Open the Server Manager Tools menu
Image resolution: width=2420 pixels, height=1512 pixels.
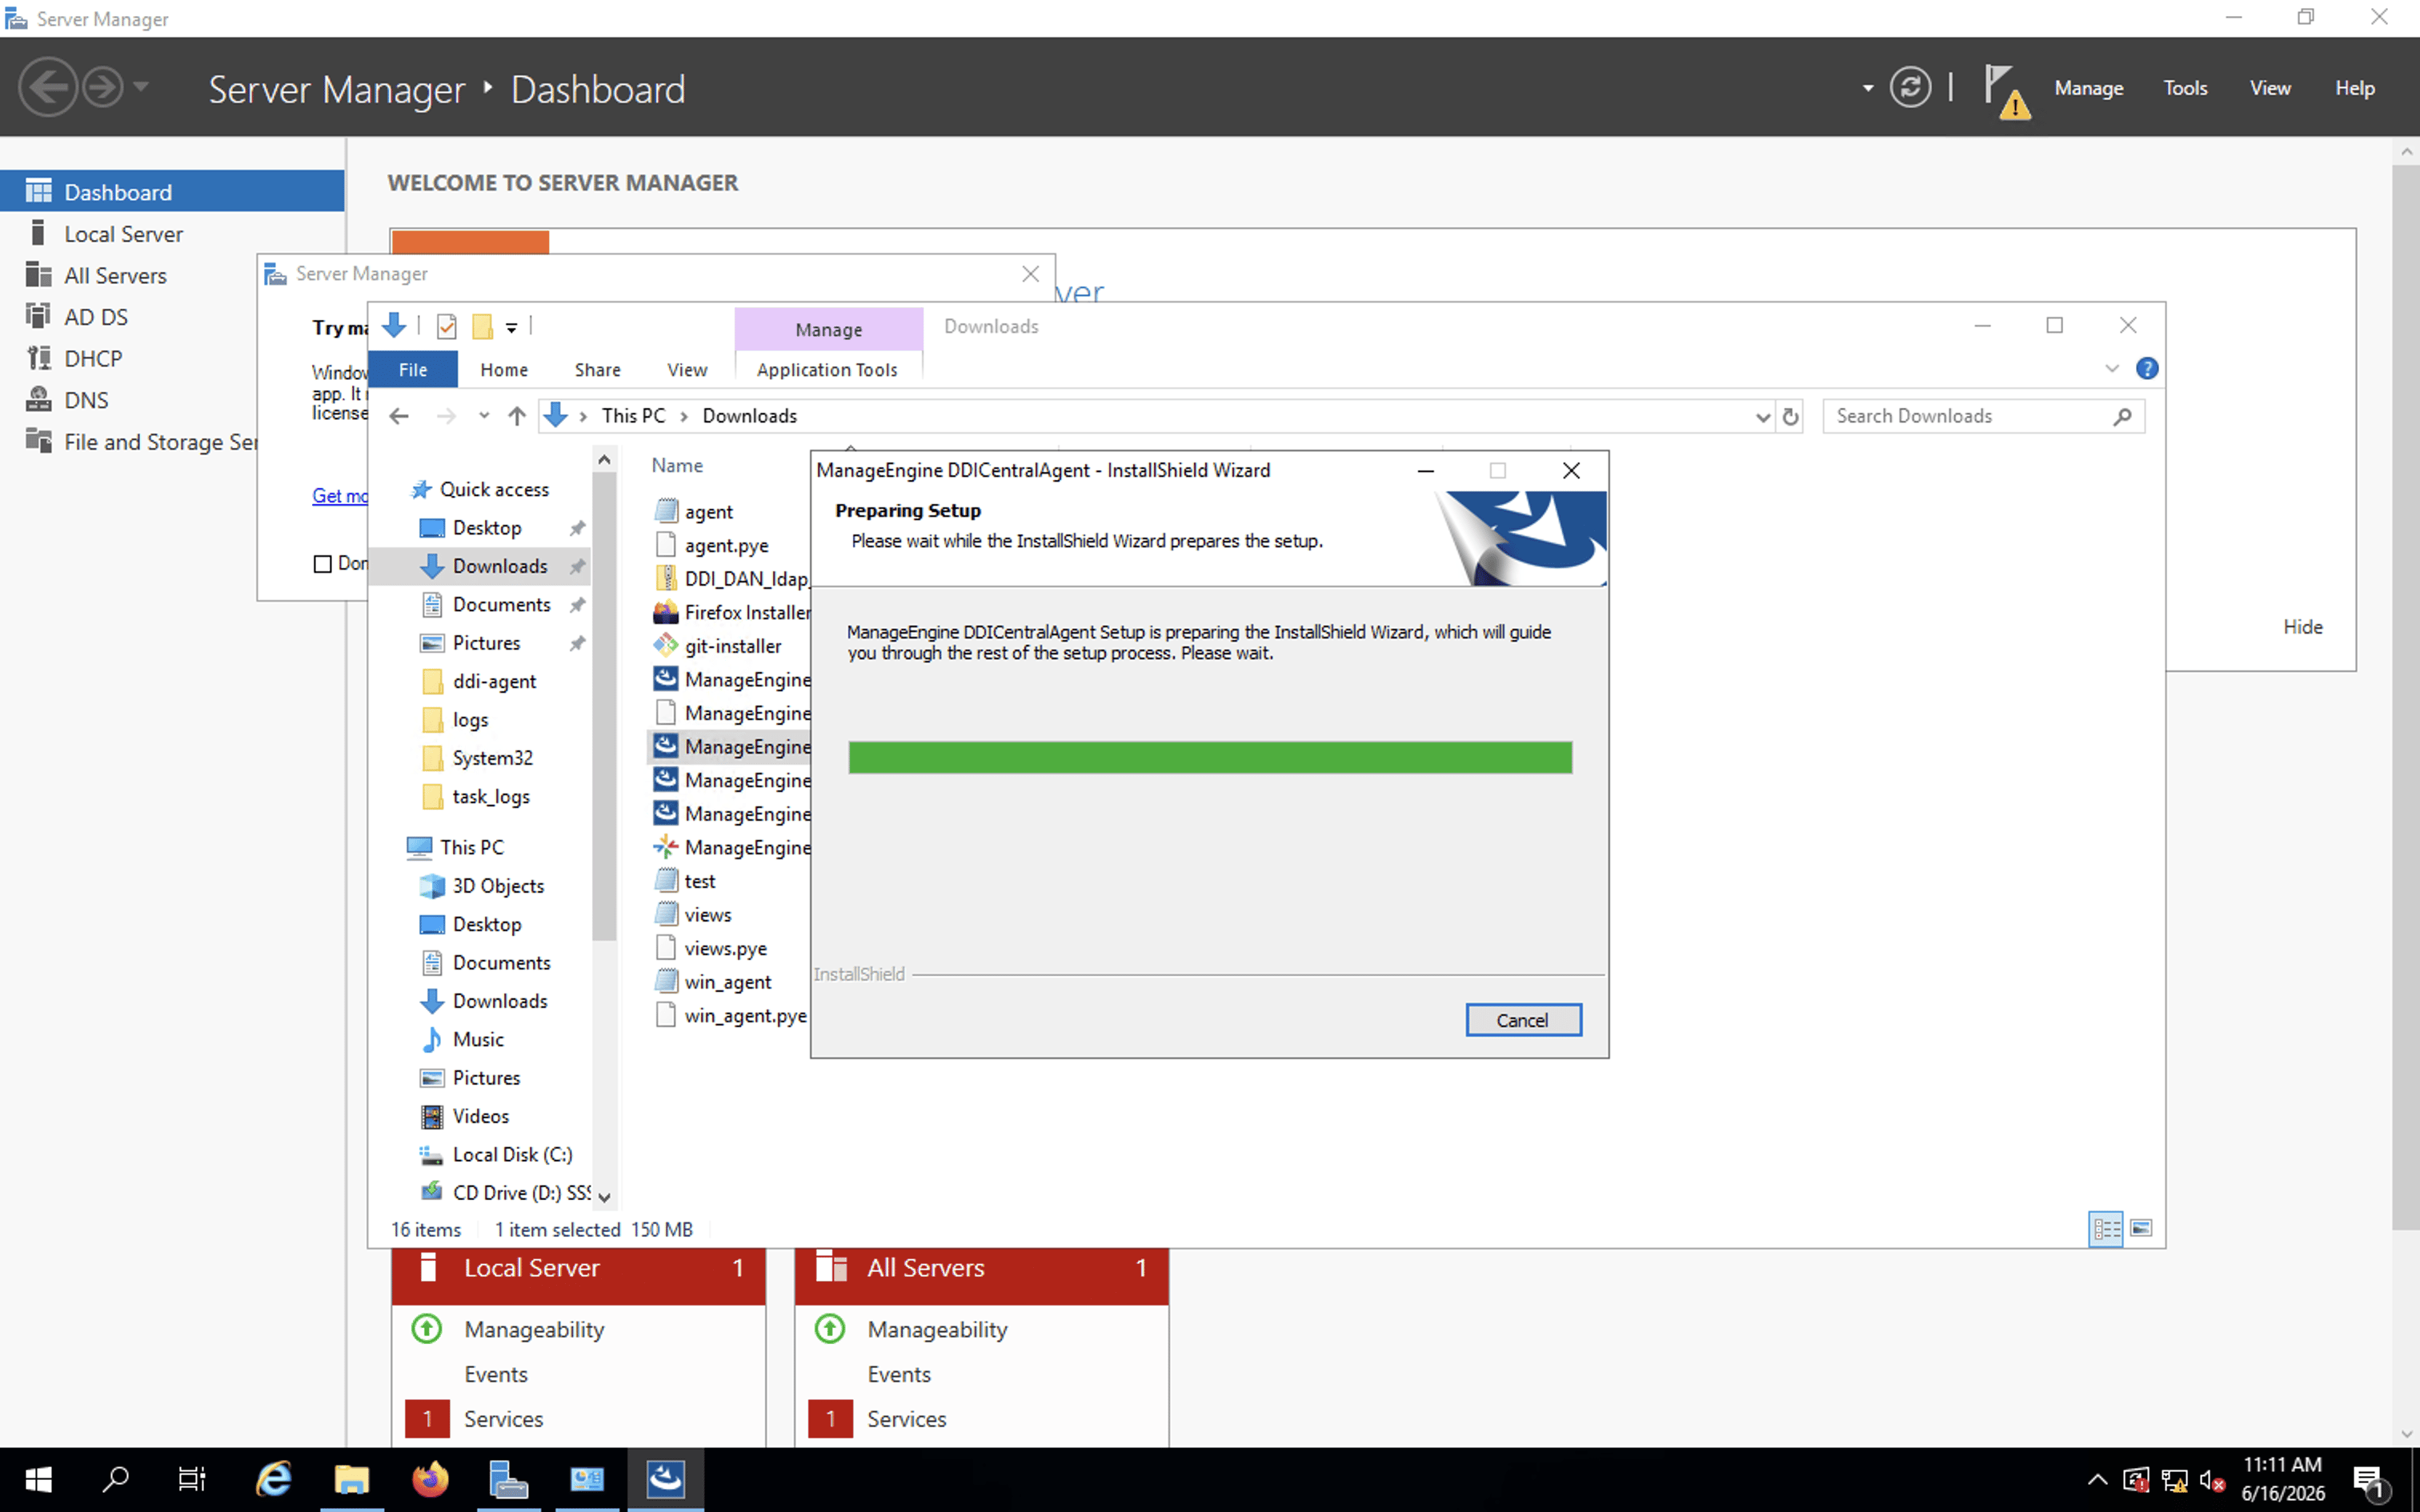click(x=2185, y=88)
